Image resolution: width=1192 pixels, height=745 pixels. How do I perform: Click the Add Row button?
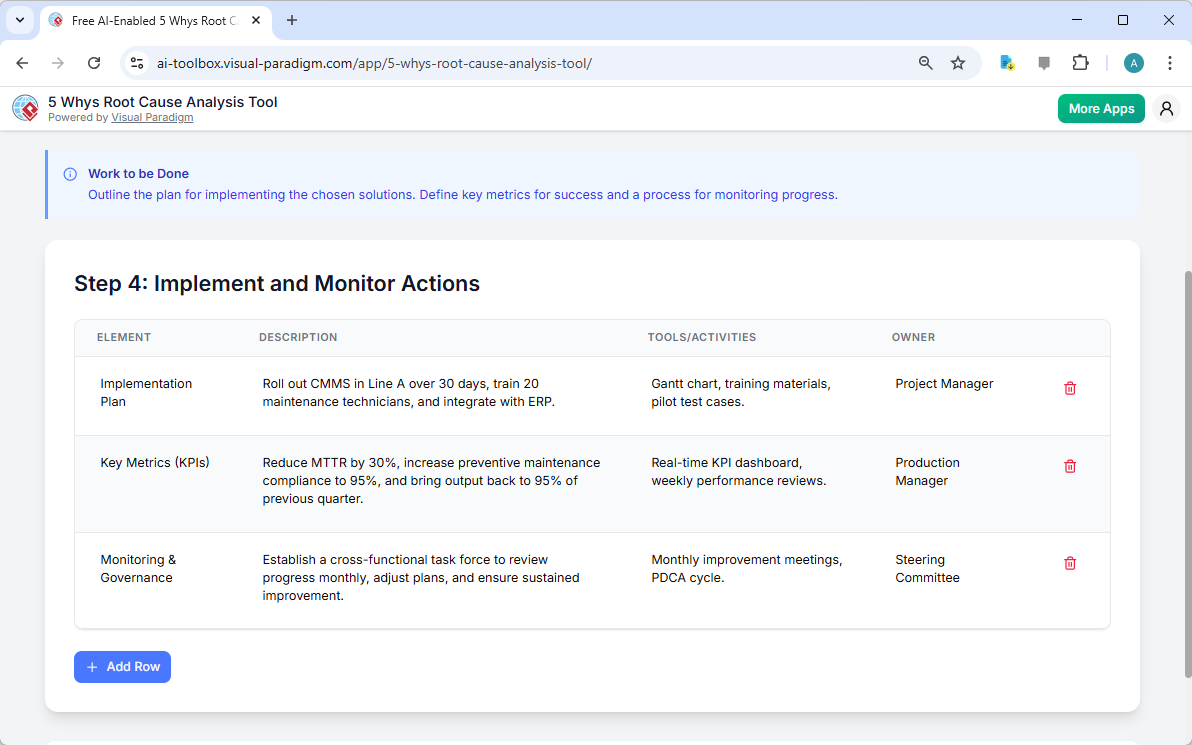[122, 667]
